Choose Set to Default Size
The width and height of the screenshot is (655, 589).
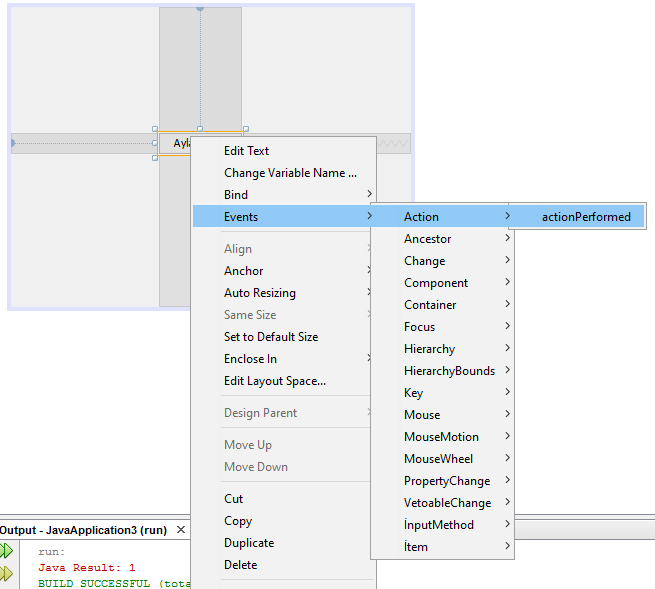click(x=284, y=337)
